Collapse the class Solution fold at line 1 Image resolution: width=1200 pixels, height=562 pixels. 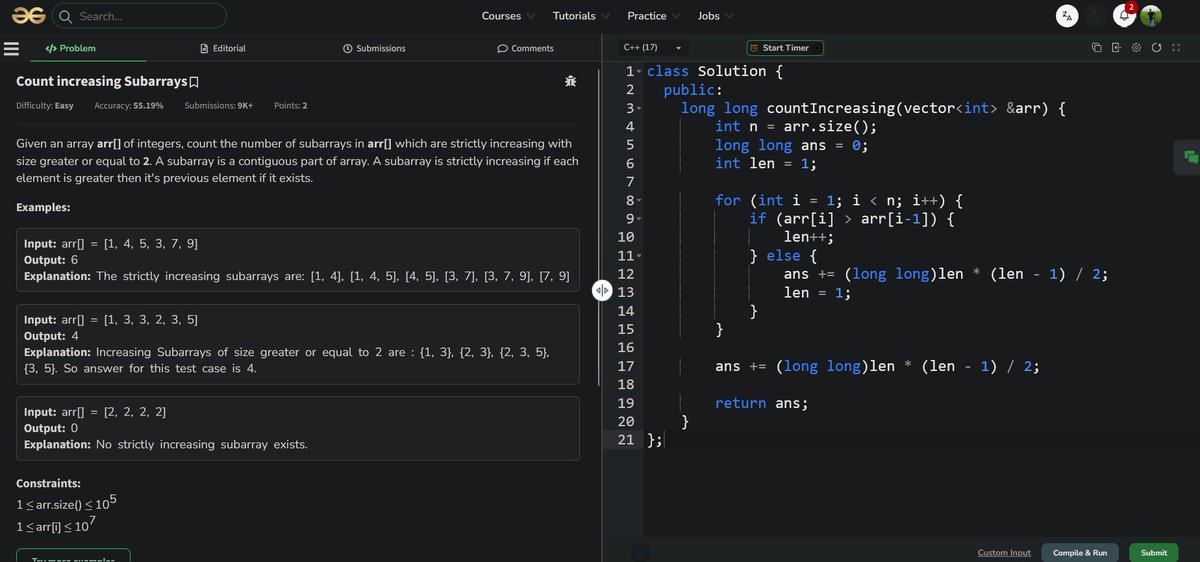click(x=640, y=71)
